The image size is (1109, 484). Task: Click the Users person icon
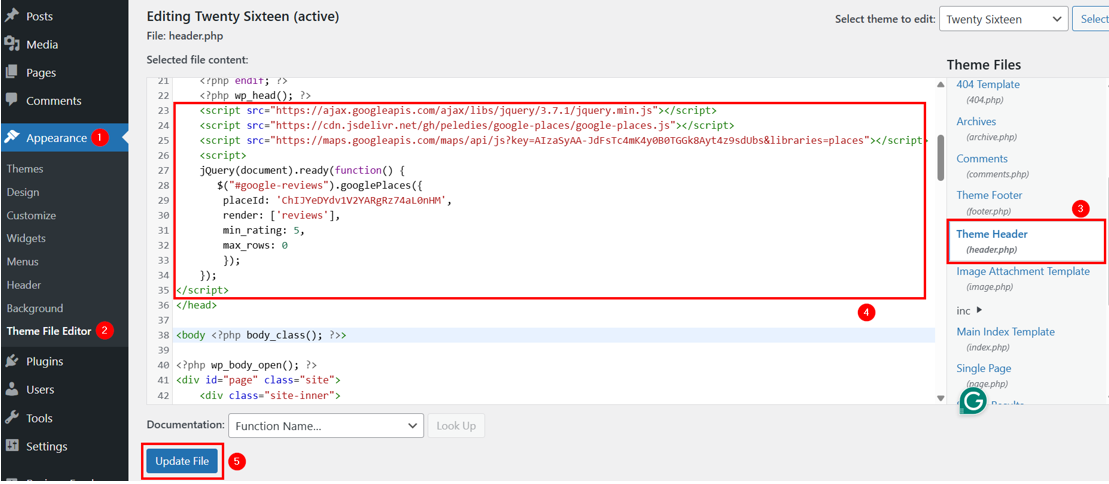(x=11, y=389)
